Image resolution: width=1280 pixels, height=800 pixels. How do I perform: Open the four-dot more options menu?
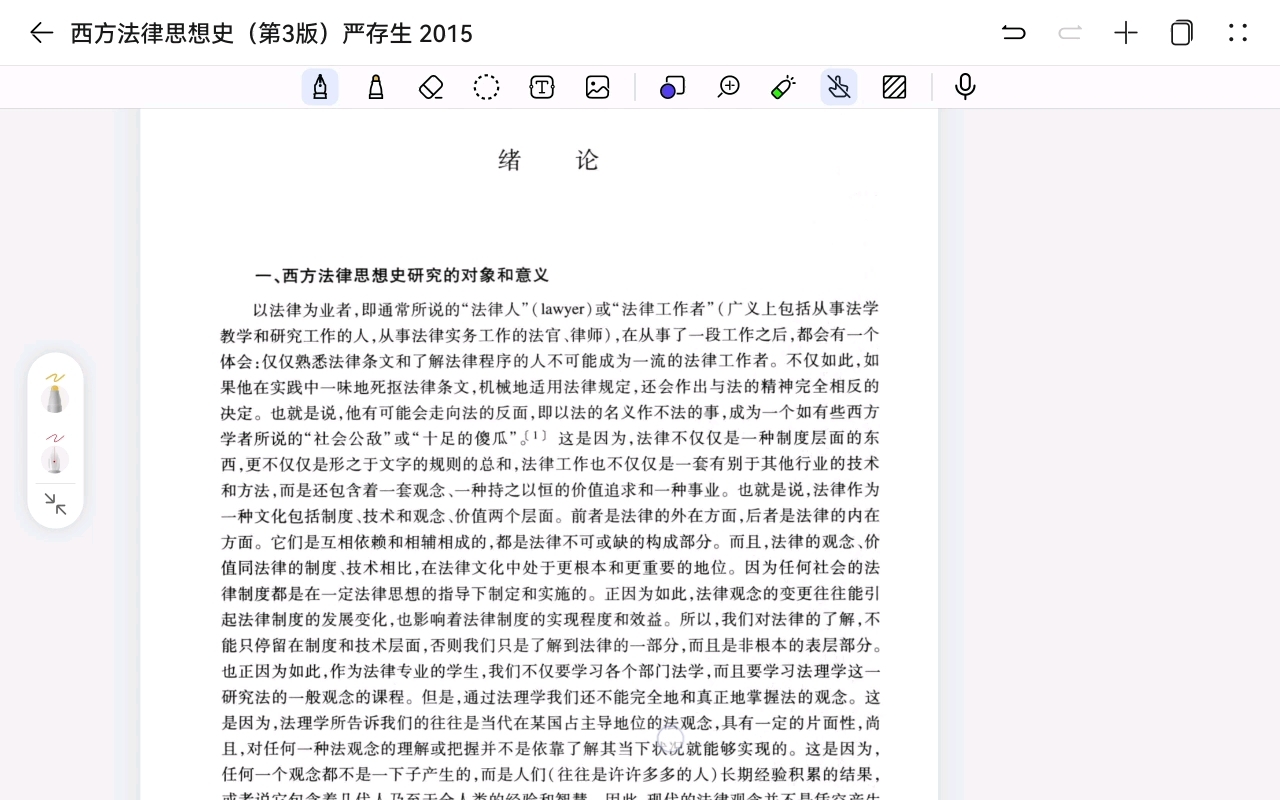1238,33
